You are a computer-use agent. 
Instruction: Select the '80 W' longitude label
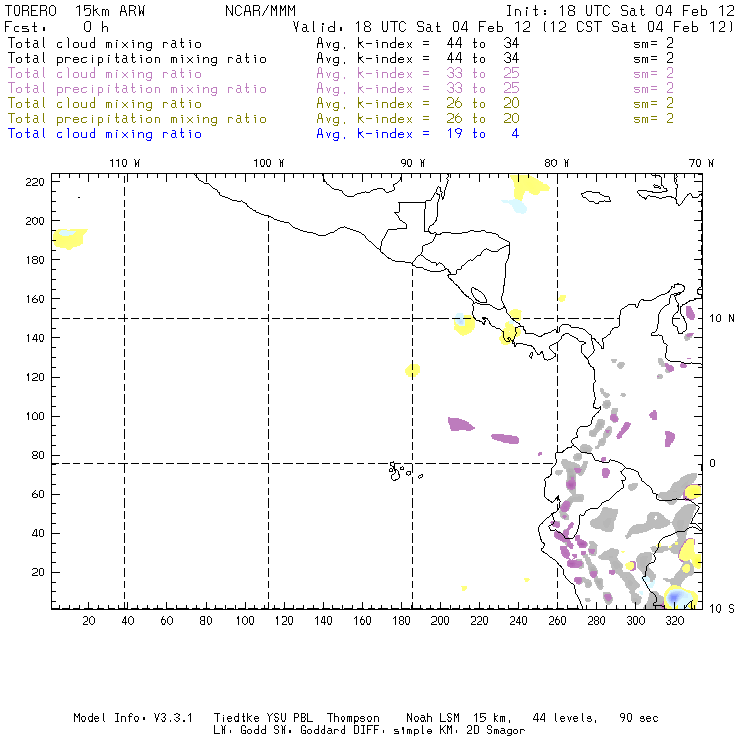(x=557, y=163)
